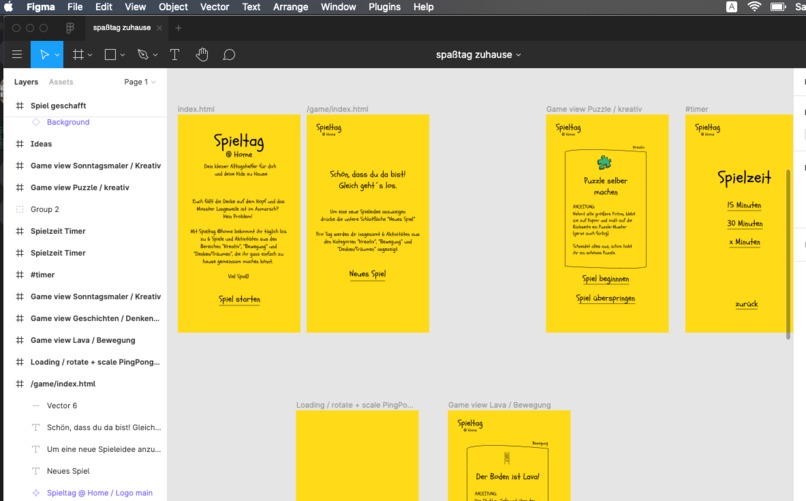Open the Edit menu

click(103, 7)
